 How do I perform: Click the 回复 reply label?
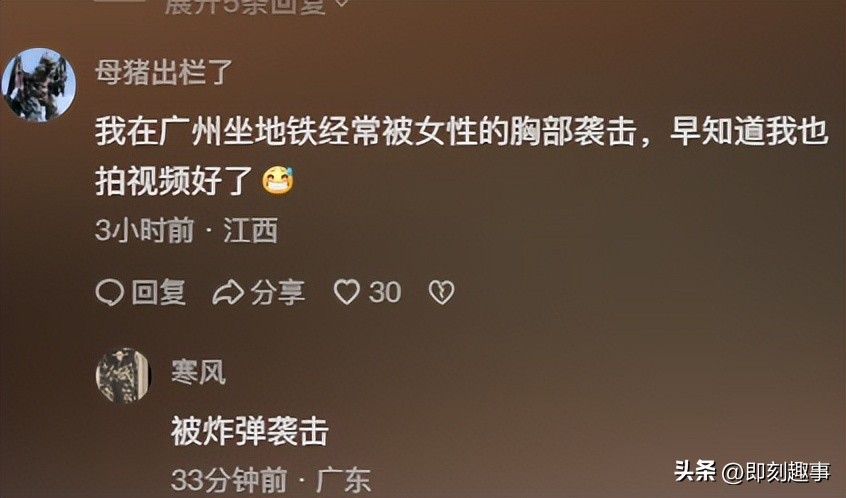tap(159, 293)
